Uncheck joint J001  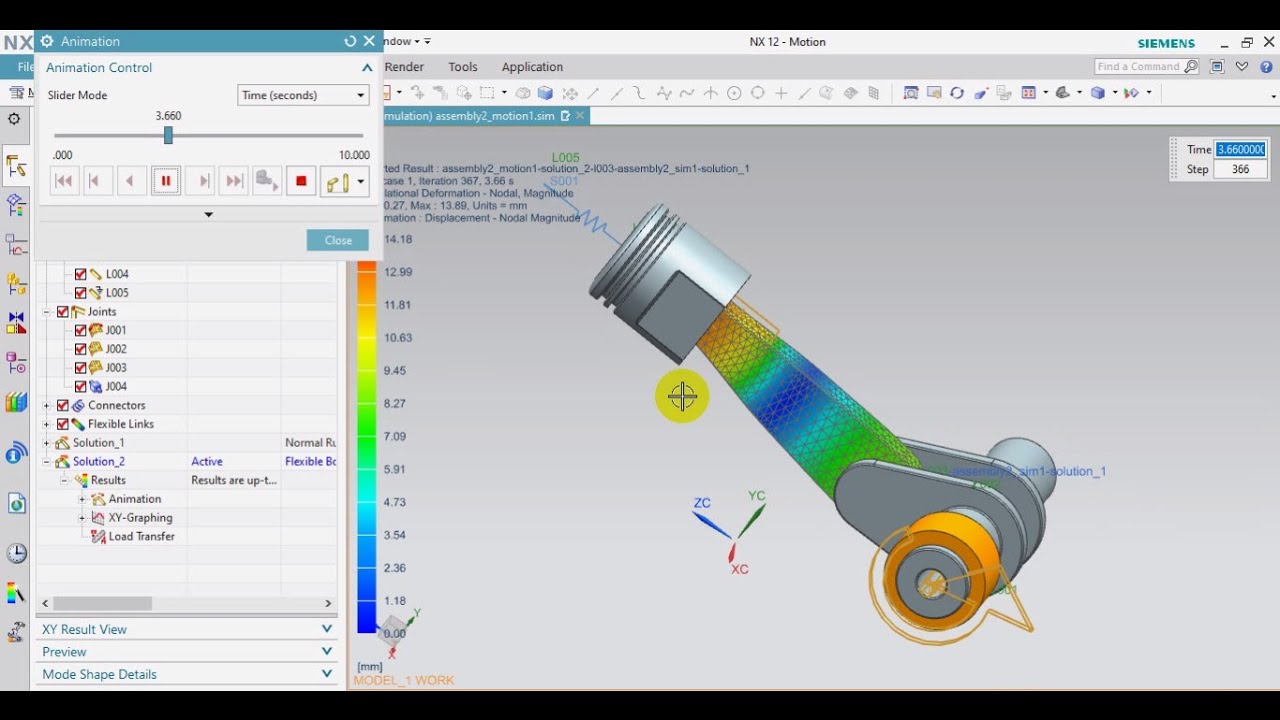pos(81,330)
